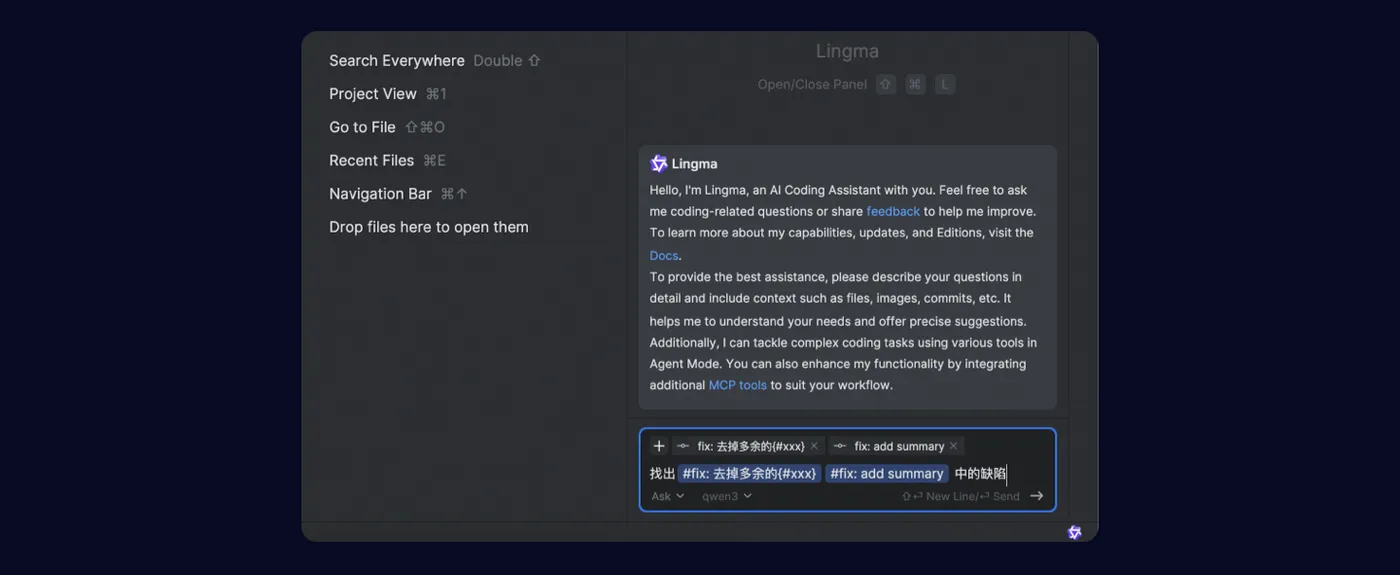Viewport: 1400px width, 575px height.
Task: Click 'Go to File' hint text
Action: pos(362,127)
